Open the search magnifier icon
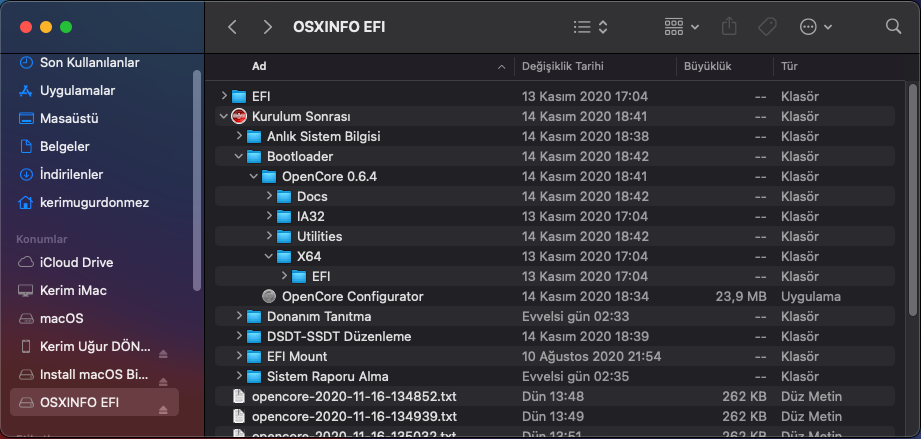Viewport: 921px width, 439px height. click(x=893, y=27)
